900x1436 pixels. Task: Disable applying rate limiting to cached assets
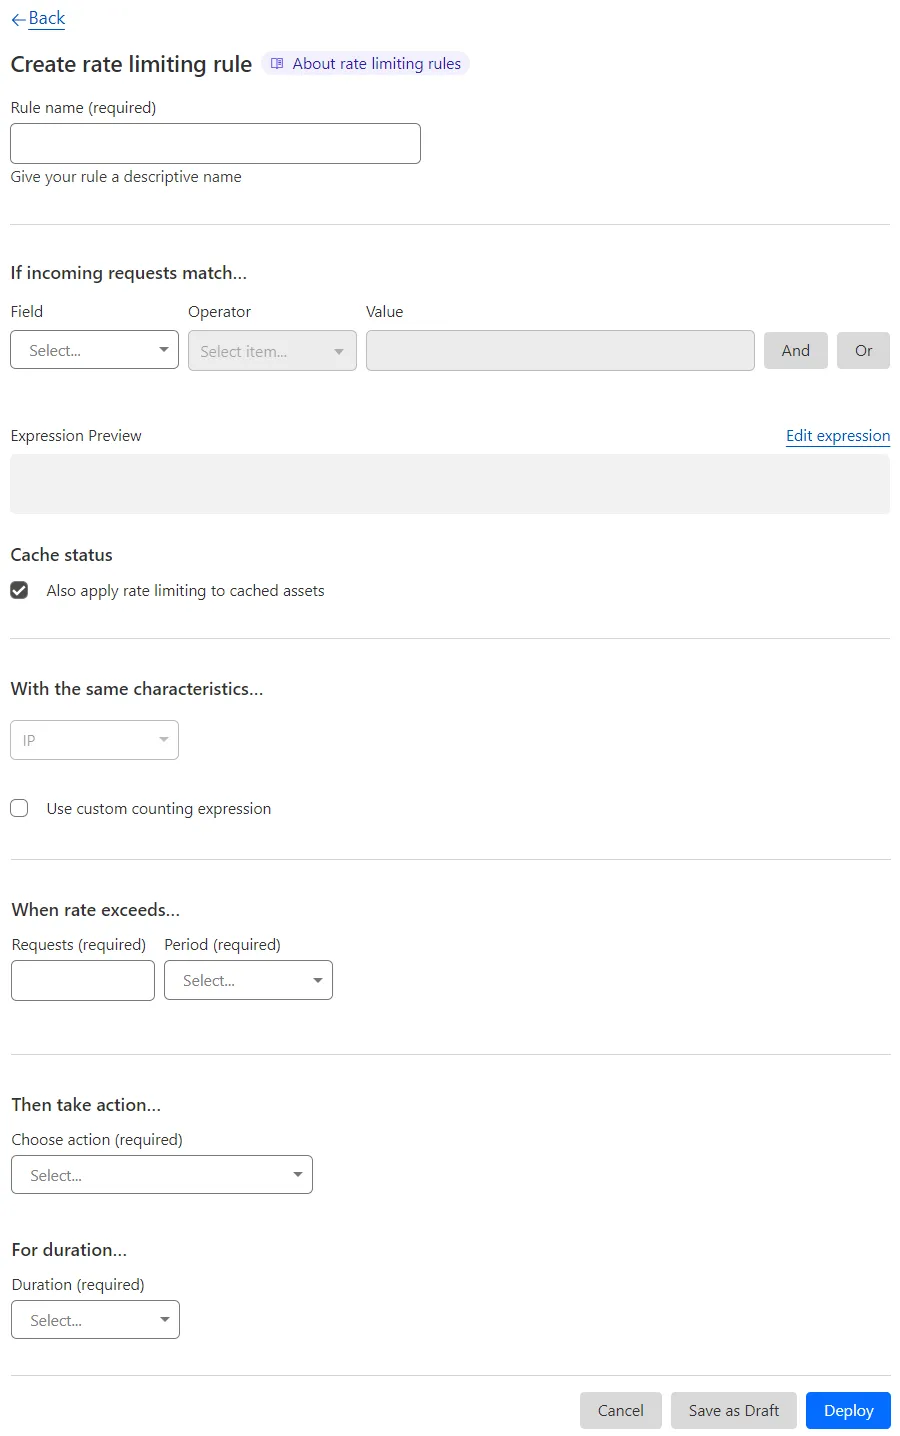[19, 590]
